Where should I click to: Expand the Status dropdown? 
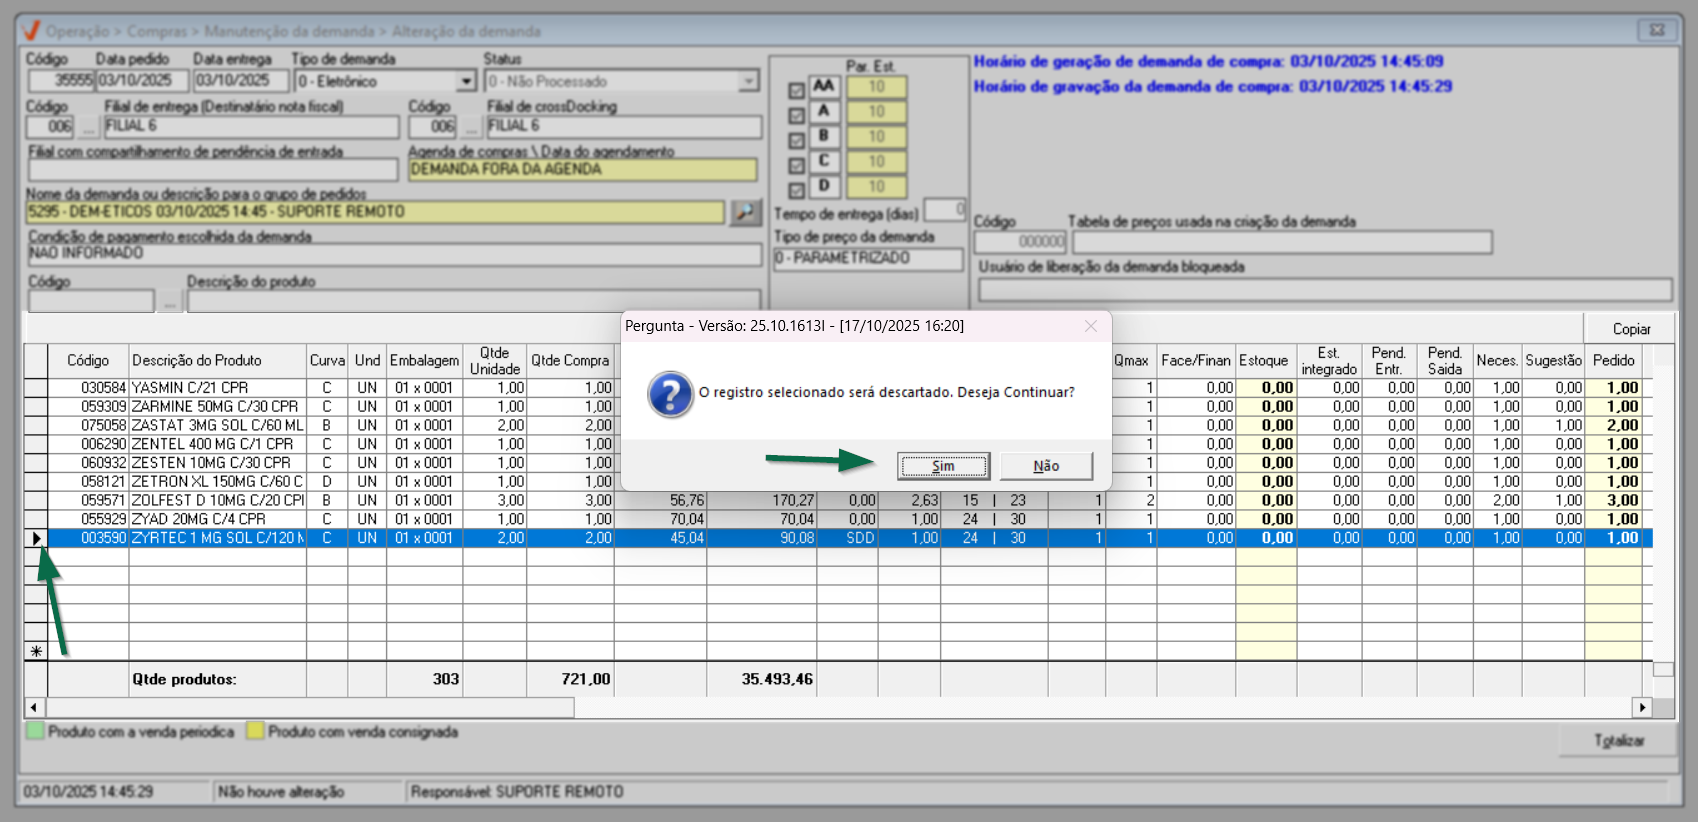point(749,81)
